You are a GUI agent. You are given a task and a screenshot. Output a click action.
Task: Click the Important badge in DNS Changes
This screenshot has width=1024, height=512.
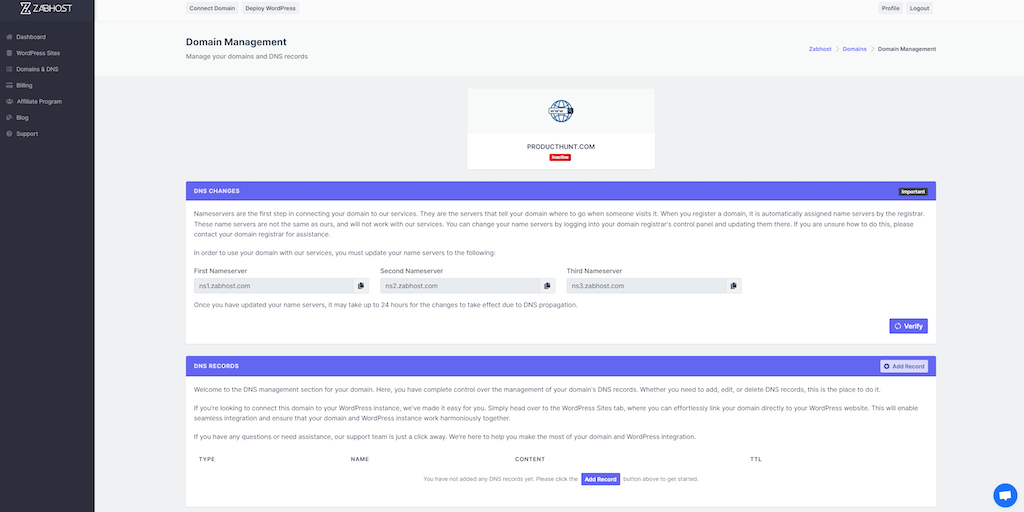913,191
